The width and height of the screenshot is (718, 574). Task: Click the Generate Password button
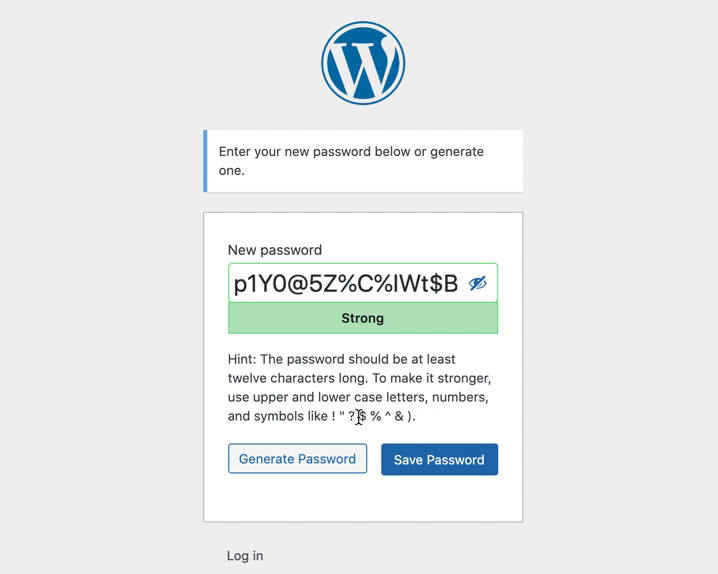297,459
